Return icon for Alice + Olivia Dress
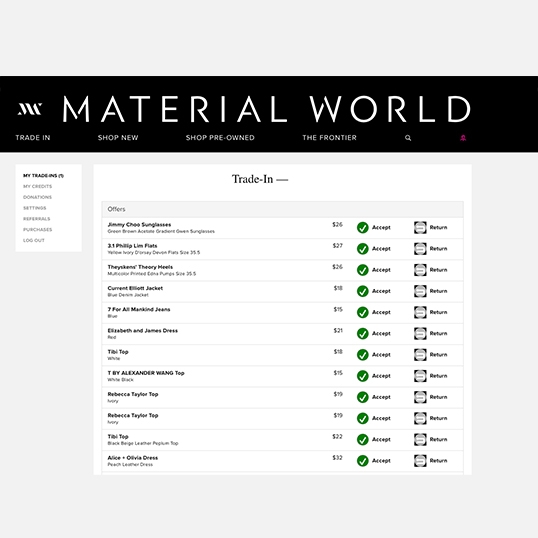Viewport: 538px width, 538px height. (420, 461)
